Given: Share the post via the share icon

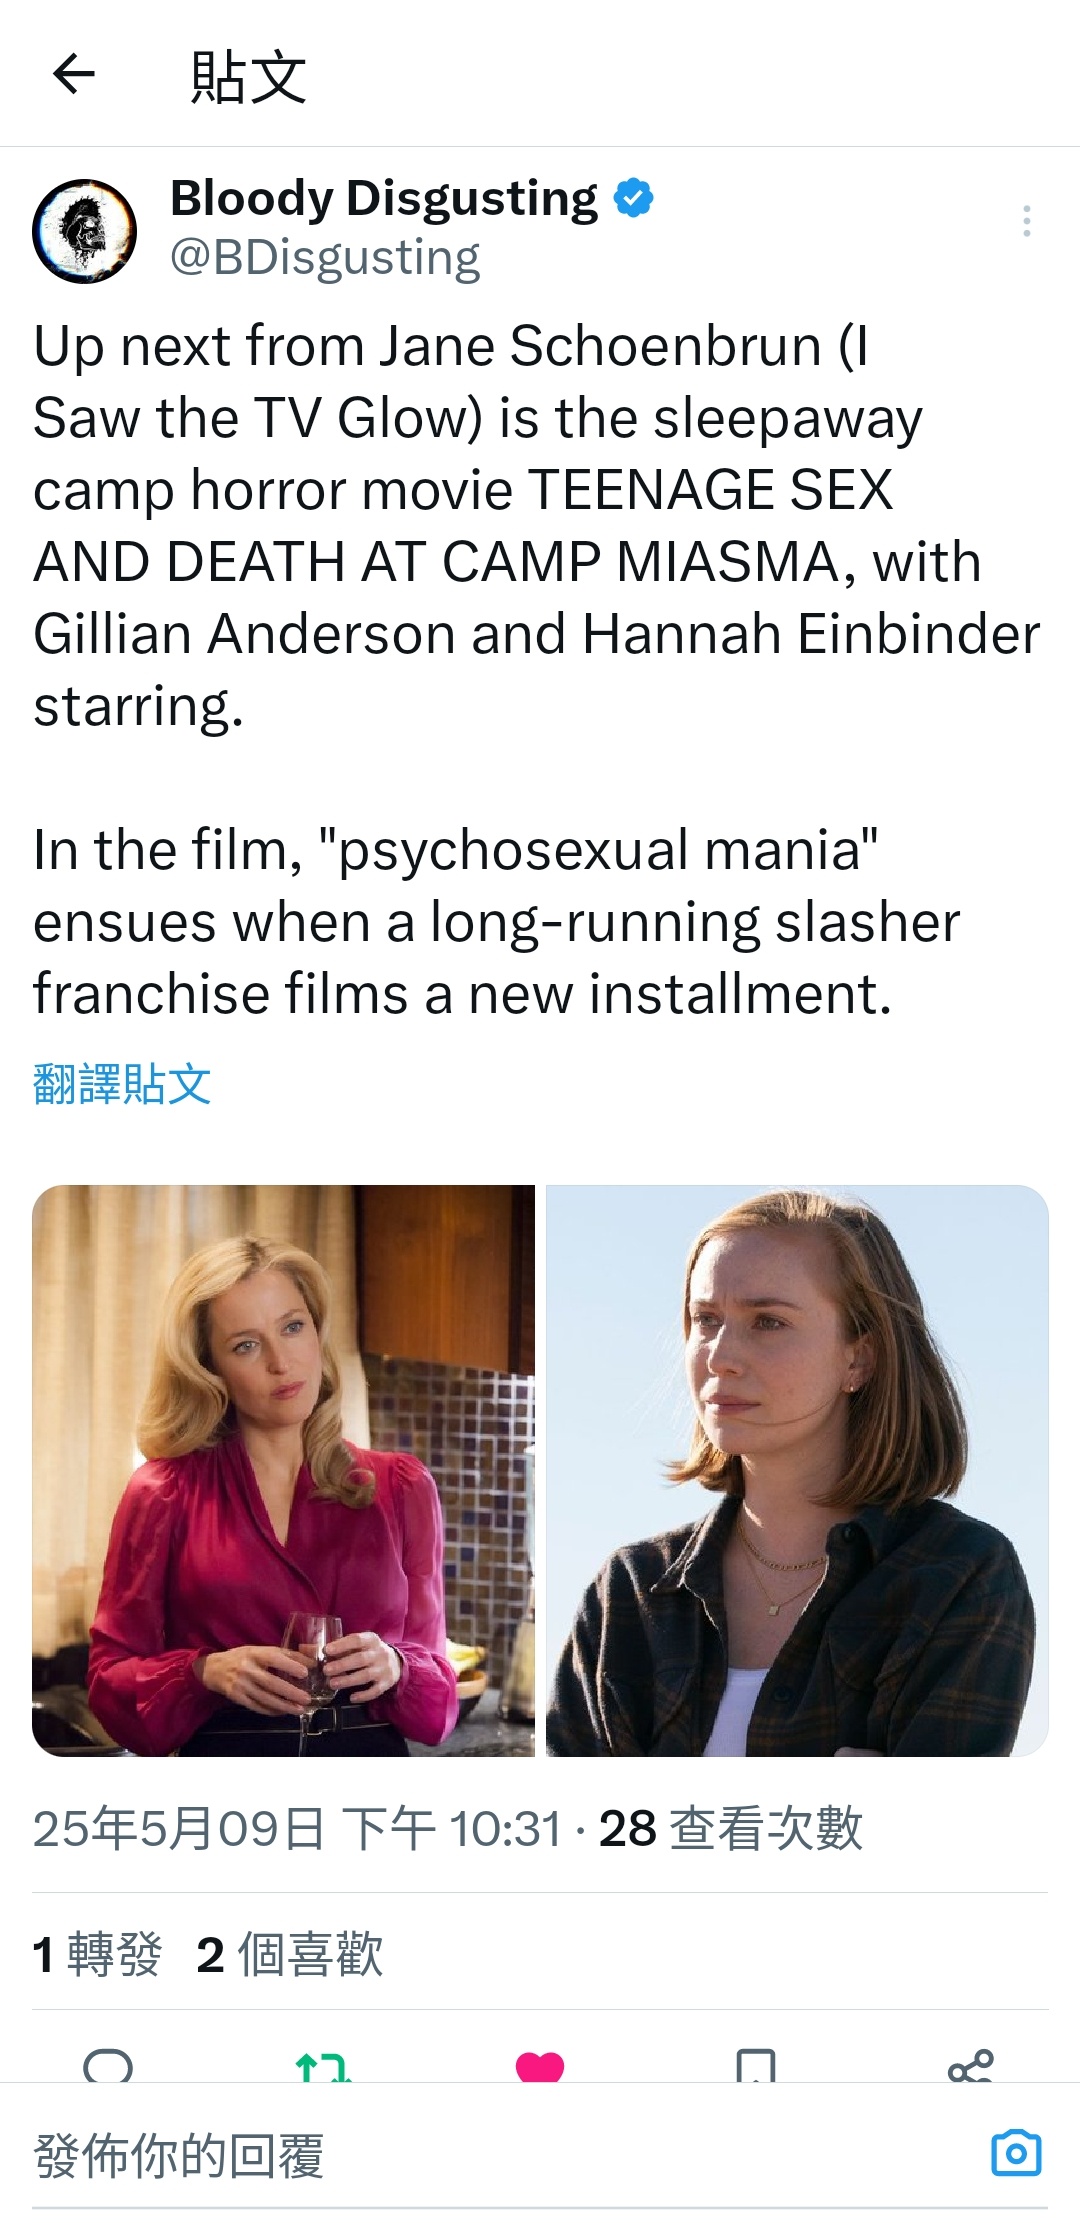Looking at the screenshot, I should pos(971,2066).
